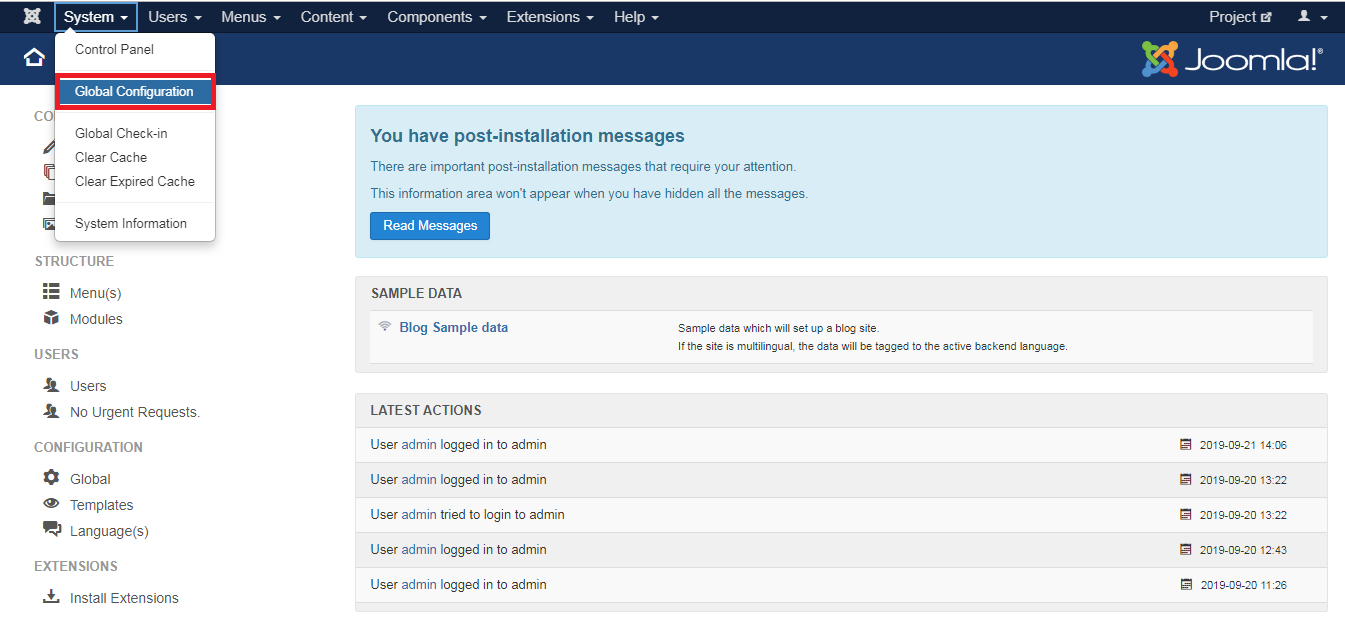This screenshot has height=627, width=1345.
Task: Click the SAMPLE DATA heading
Action: pyautogui.click(x=416, y=293)
